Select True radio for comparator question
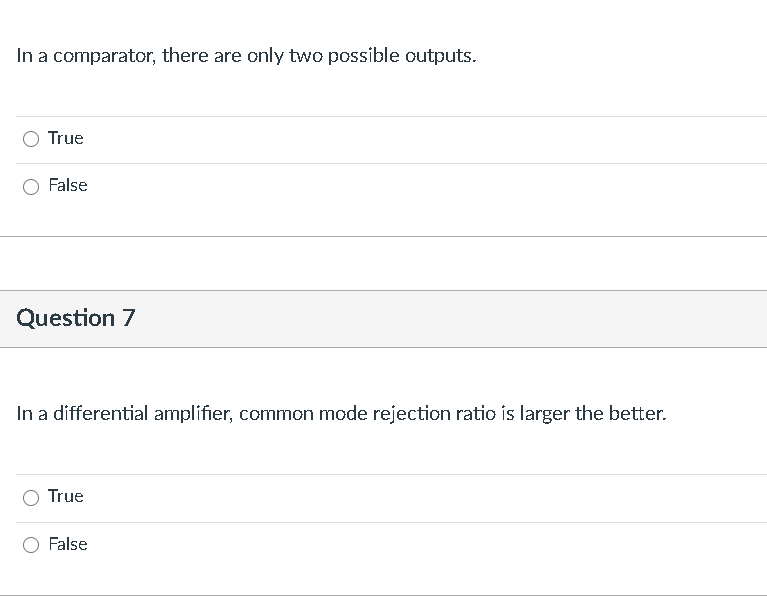 pyautogui.click(x=32, y=139)
